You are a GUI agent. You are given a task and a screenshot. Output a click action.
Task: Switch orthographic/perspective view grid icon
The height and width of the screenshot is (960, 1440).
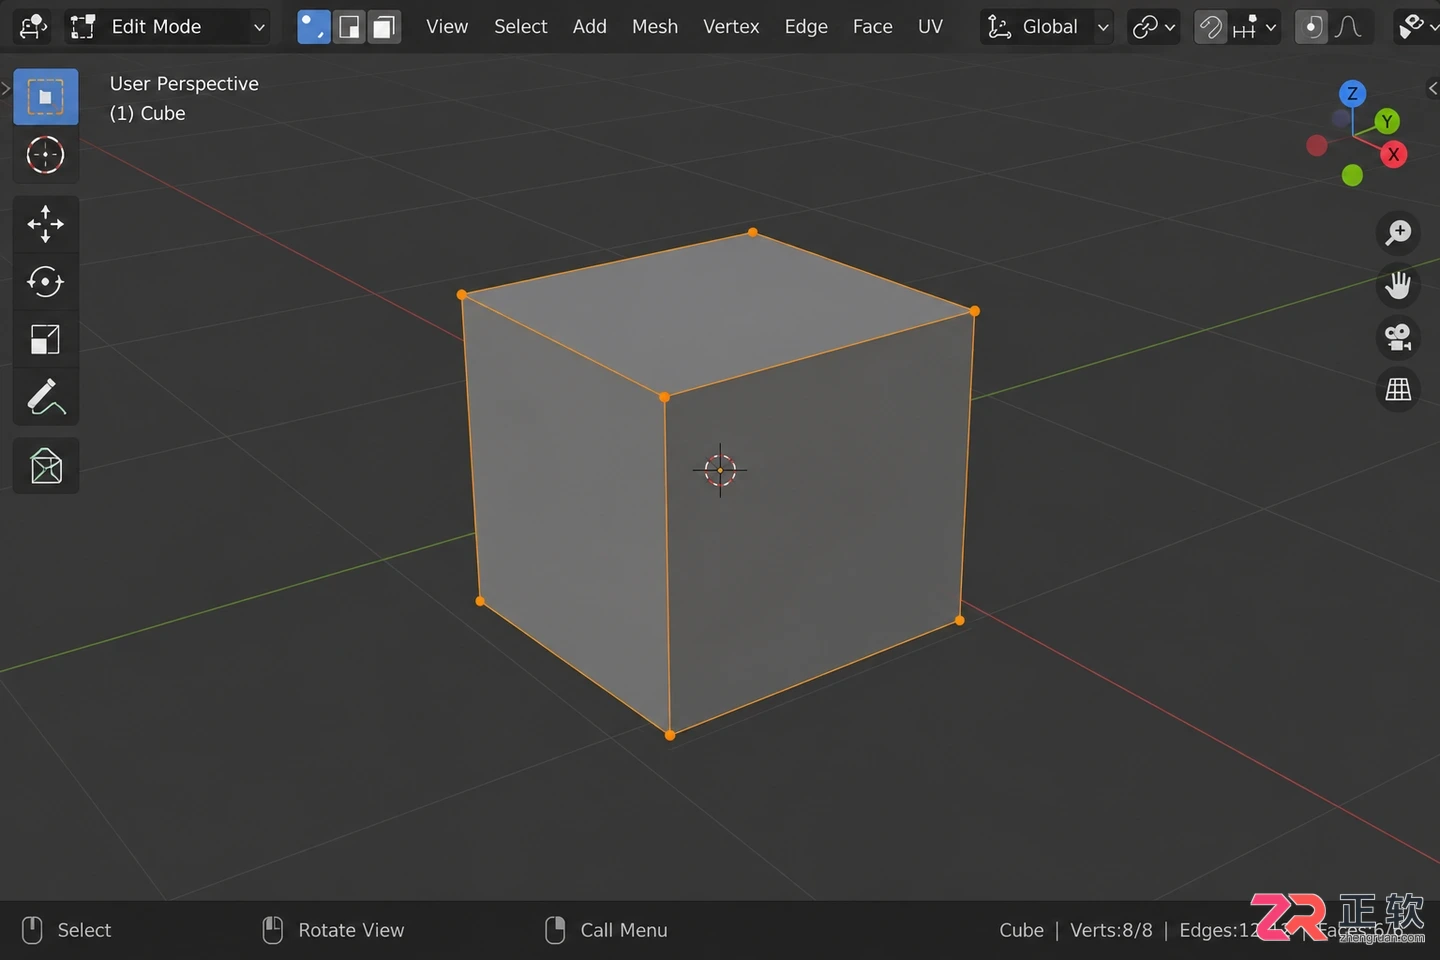pos(1398,389)
